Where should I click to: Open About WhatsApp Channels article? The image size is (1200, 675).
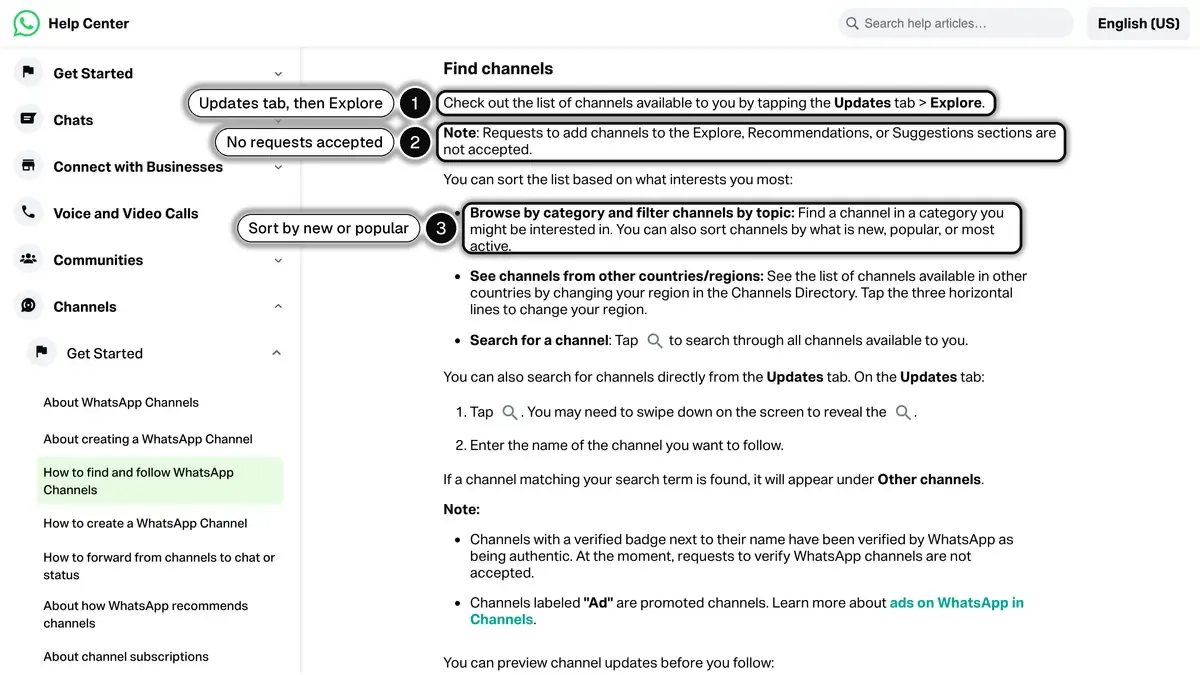click(121, 402)
